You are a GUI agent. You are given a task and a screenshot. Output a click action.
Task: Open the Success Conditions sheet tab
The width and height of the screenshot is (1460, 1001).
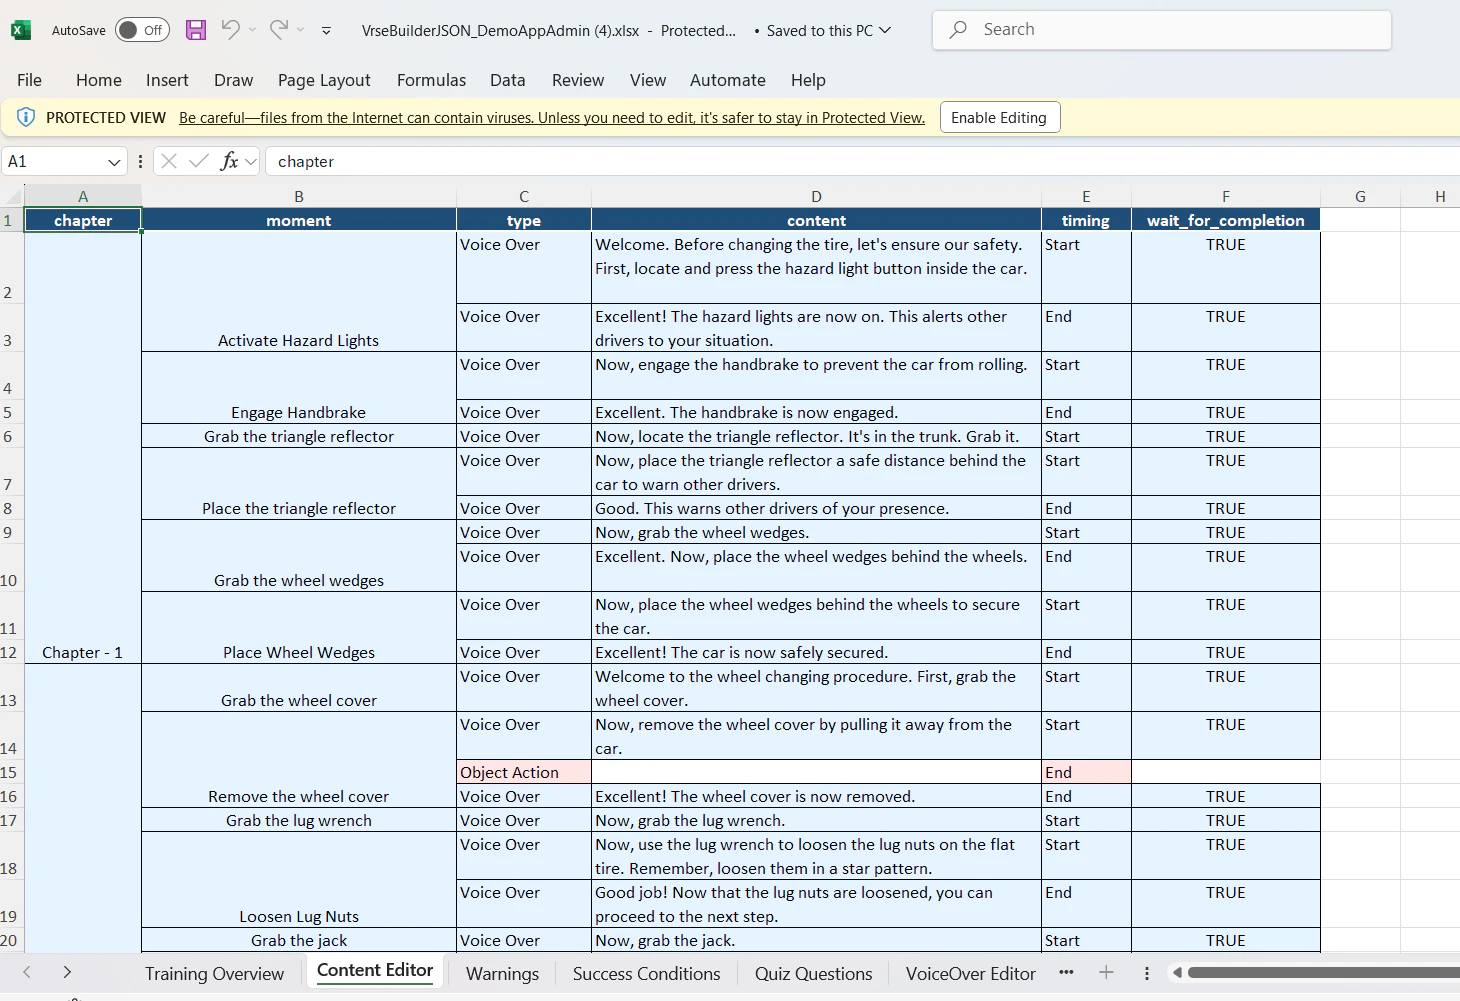(x=646, y=974)
